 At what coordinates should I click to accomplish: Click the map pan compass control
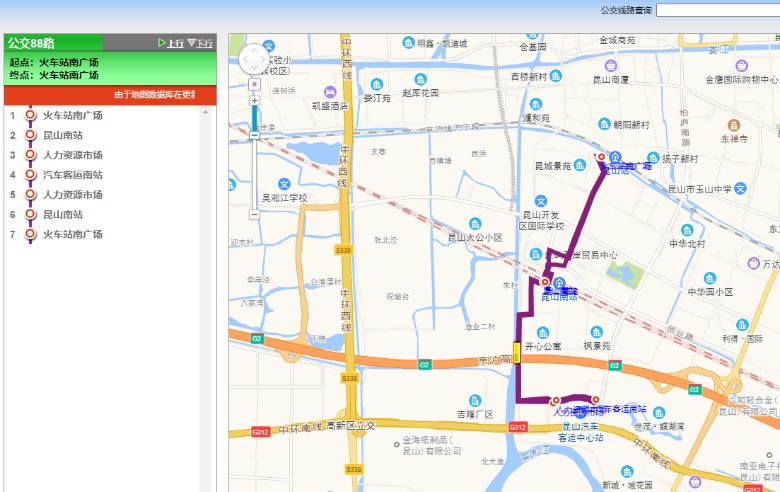point(254,59)
